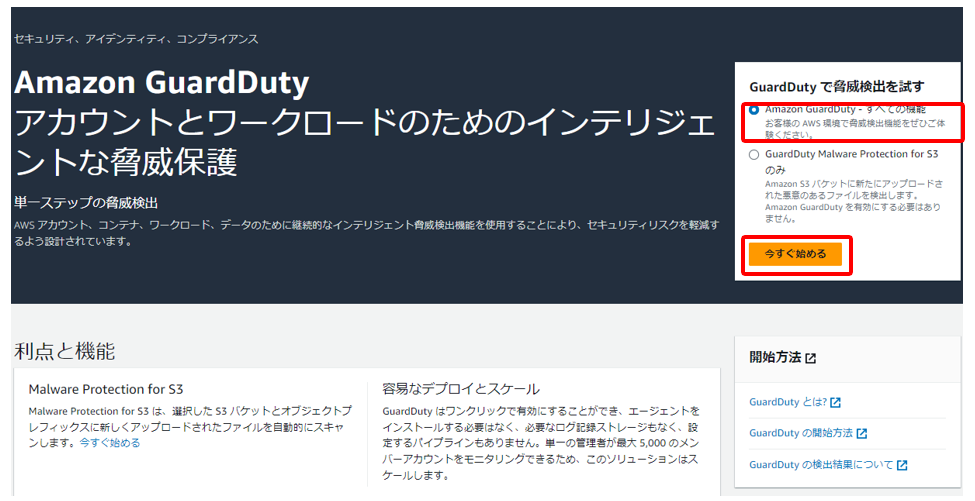Click external icon next to GuardDuty とは?
The width and height of the screenshot is (975, 501).
click(835, 403)
